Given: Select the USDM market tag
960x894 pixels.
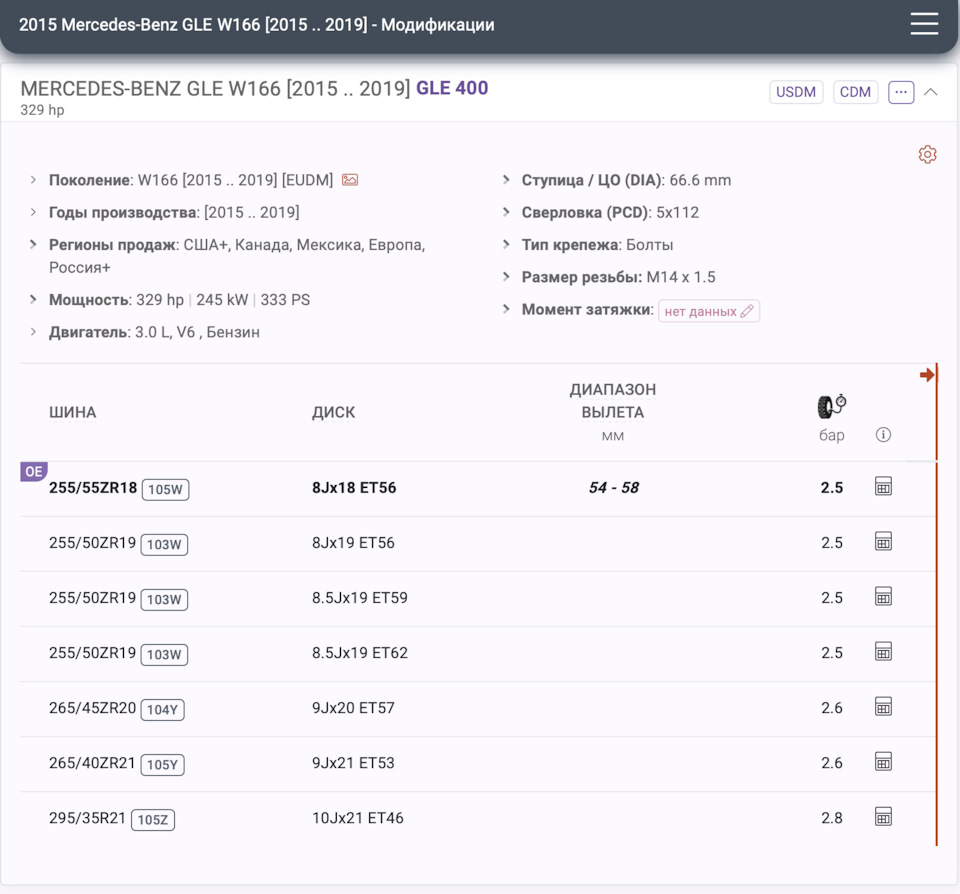Looking at the screenshot, I should point(796,92).
